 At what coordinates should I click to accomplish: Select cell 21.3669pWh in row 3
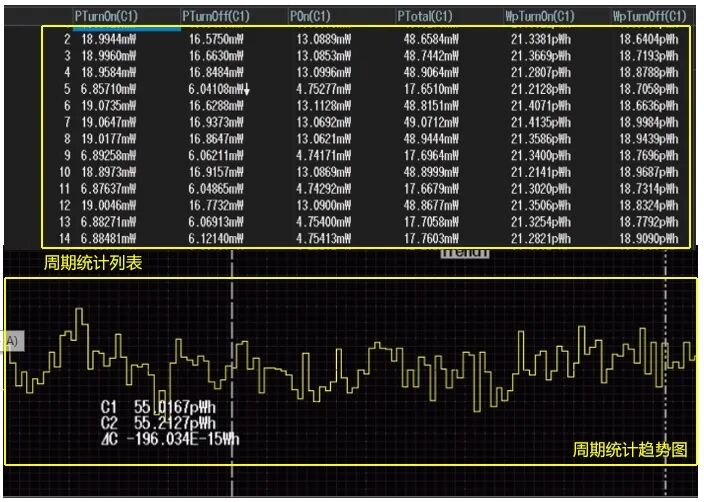541,56
